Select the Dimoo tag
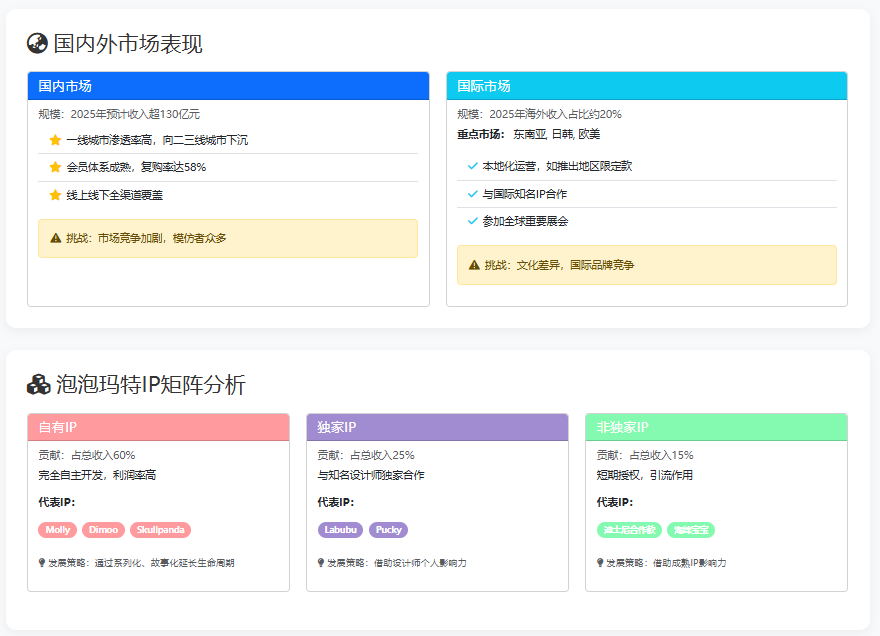Screen dimensions: 880x636 (103, 530)
